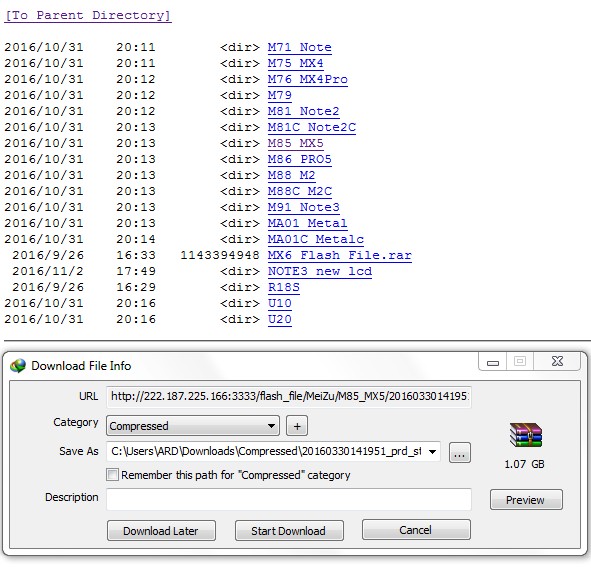
Task: Open the MA01 Metal directory link
Action: pyautogui.click(x=308, y=223)
